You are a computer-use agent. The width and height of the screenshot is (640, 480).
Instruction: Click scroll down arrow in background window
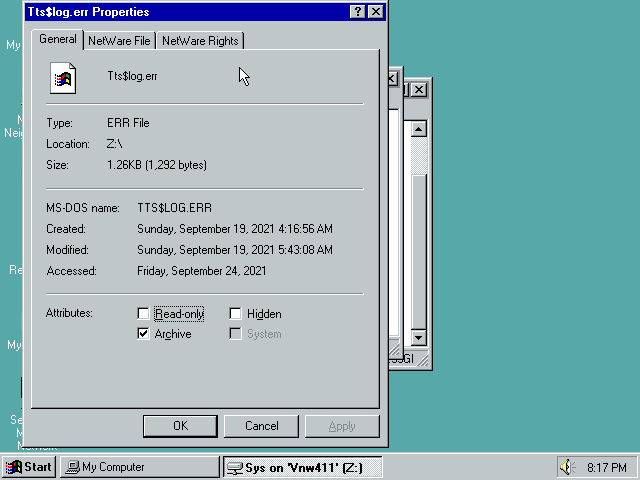coord(419,338)
